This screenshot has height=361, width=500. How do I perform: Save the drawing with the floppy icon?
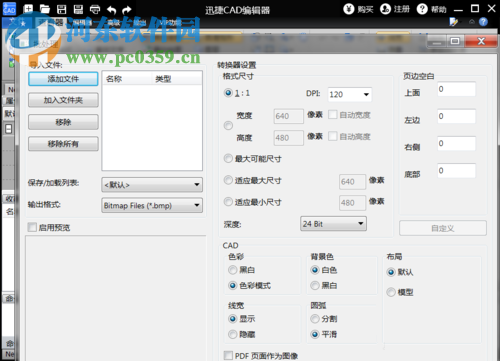click(x=62, y=9)
